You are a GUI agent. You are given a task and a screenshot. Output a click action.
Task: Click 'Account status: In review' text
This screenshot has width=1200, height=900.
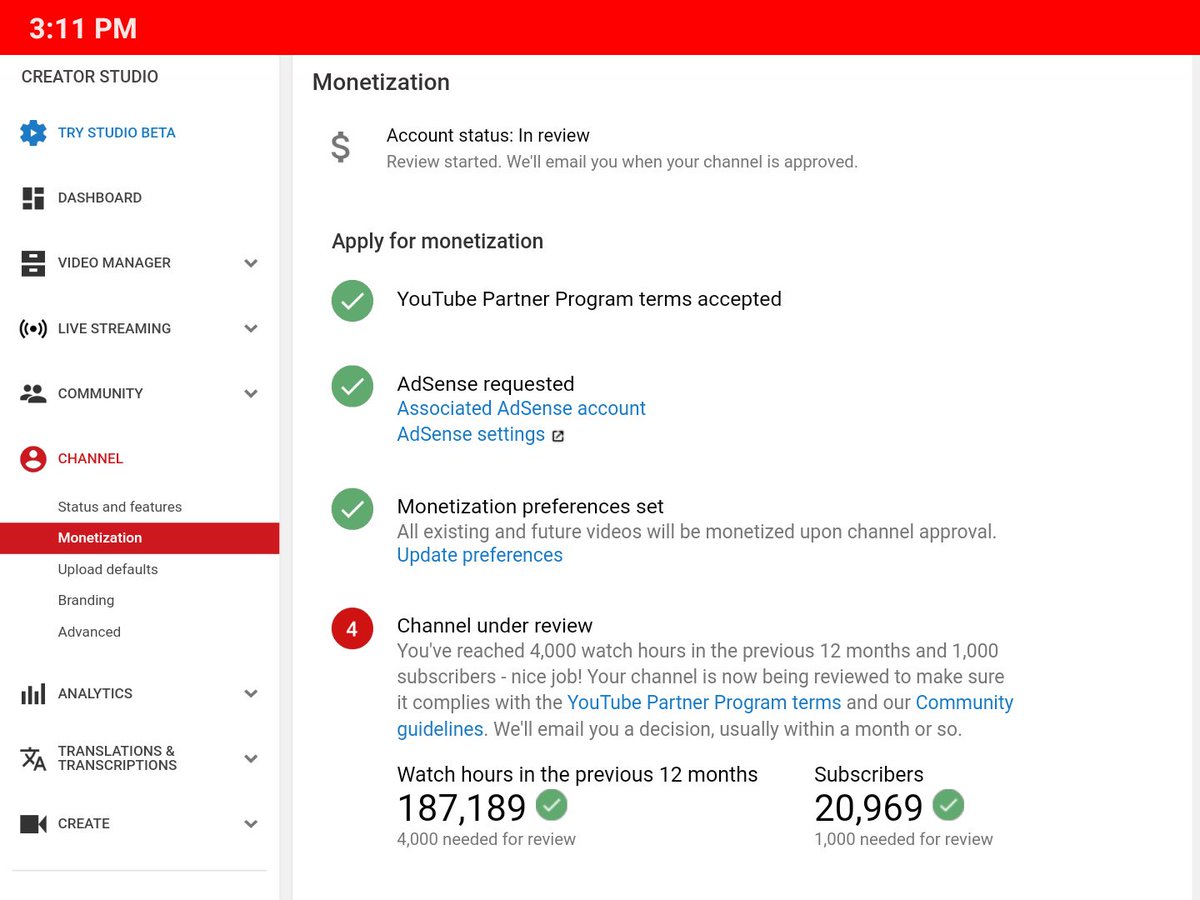(488, 135)
